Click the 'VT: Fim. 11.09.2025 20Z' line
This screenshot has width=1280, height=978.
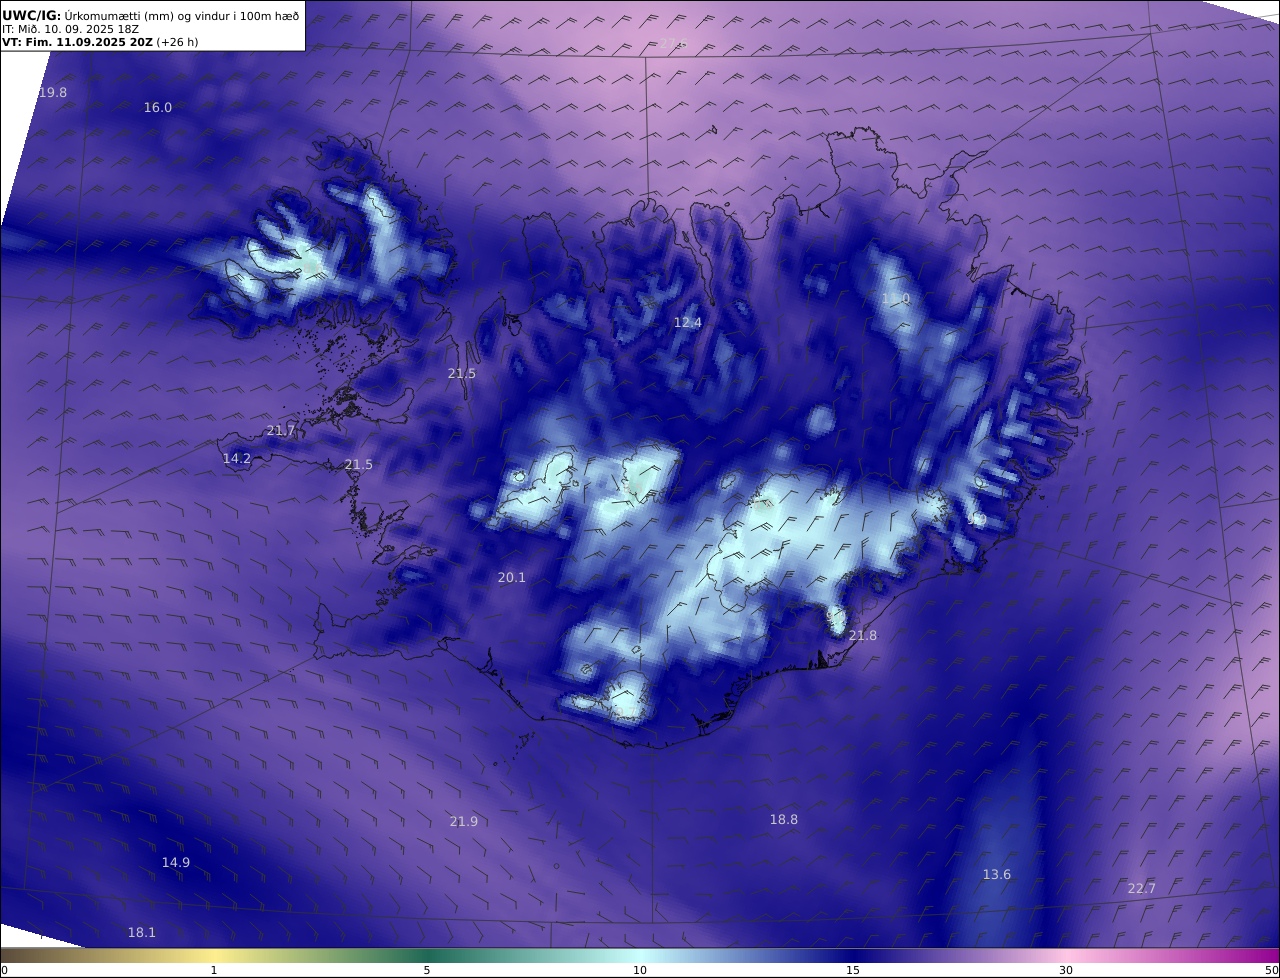[x=98, y=43]
